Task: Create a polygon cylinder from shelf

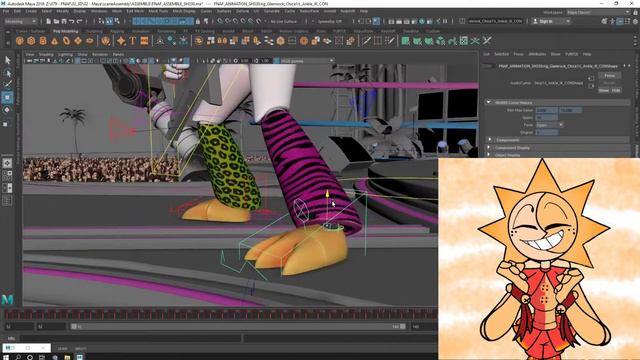Action: [x=43, y=41]
